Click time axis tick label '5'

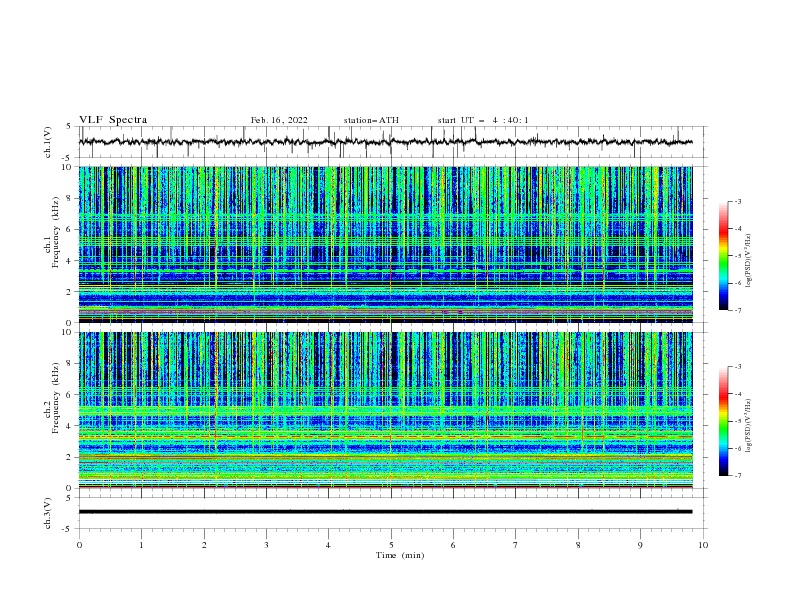[391, 545]
